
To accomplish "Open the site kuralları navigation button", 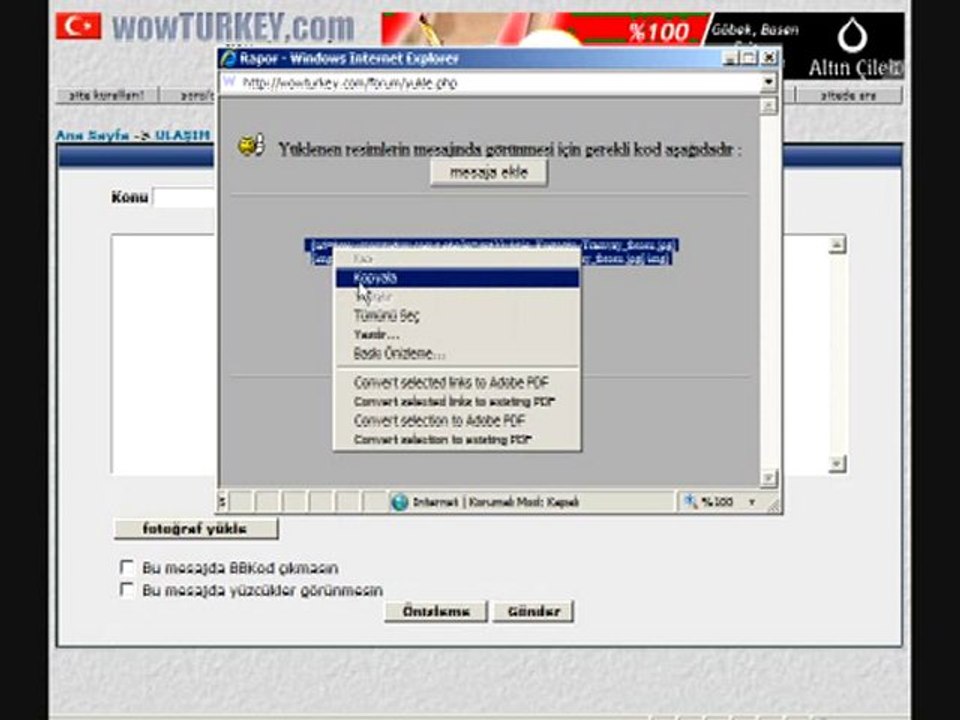I will [107, 96].
